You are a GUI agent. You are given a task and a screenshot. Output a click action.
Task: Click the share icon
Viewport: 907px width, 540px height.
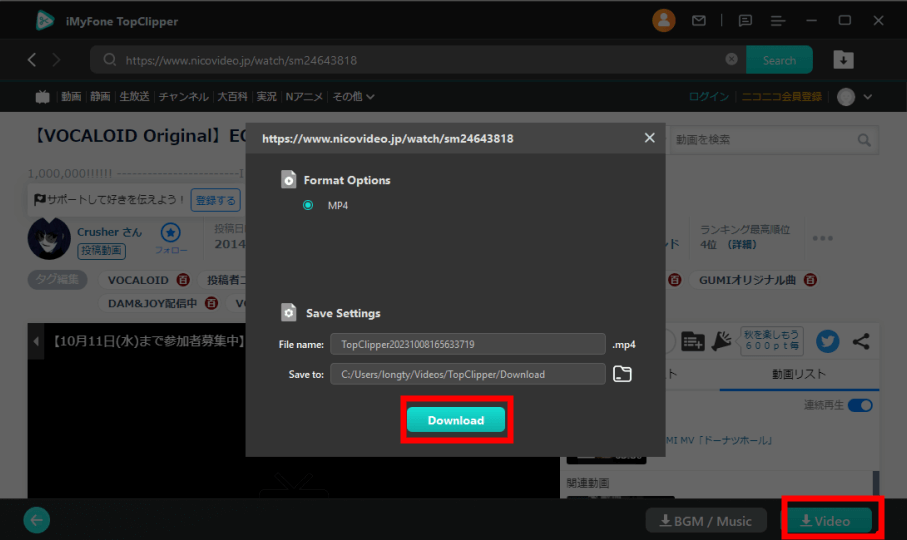tap(861, 341)
